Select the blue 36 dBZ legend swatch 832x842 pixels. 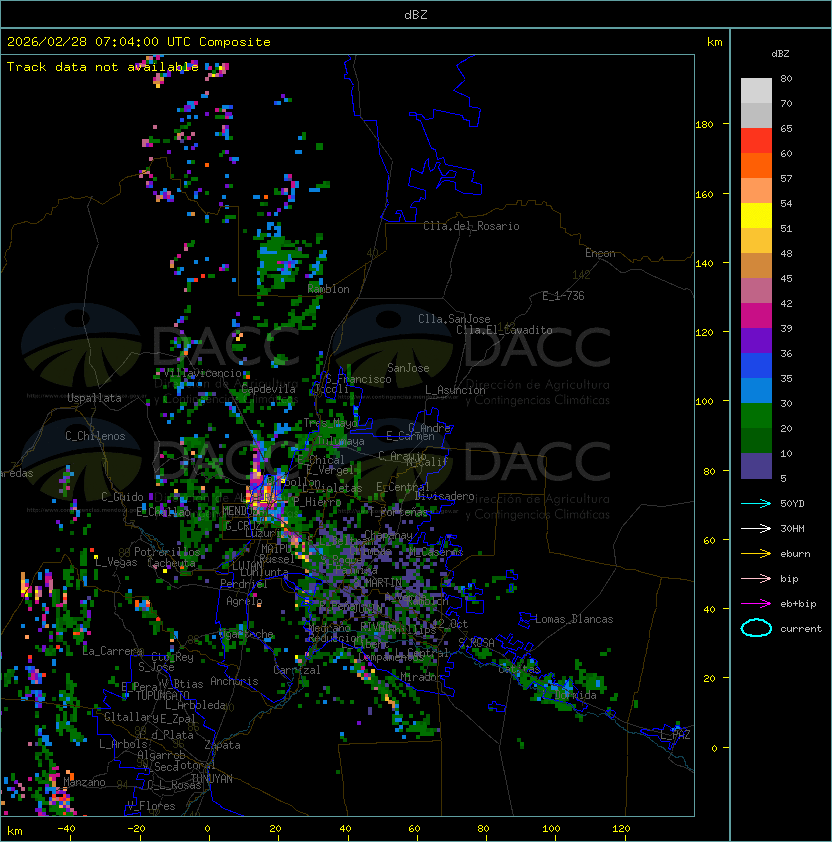pos(756,366)
